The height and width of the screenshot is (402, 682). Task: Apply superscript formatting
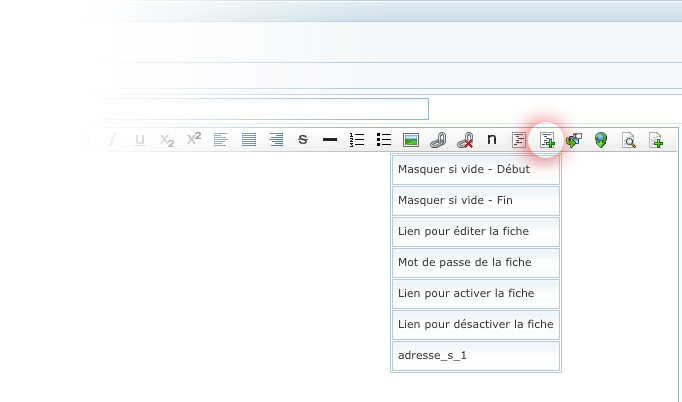(194, 140)
